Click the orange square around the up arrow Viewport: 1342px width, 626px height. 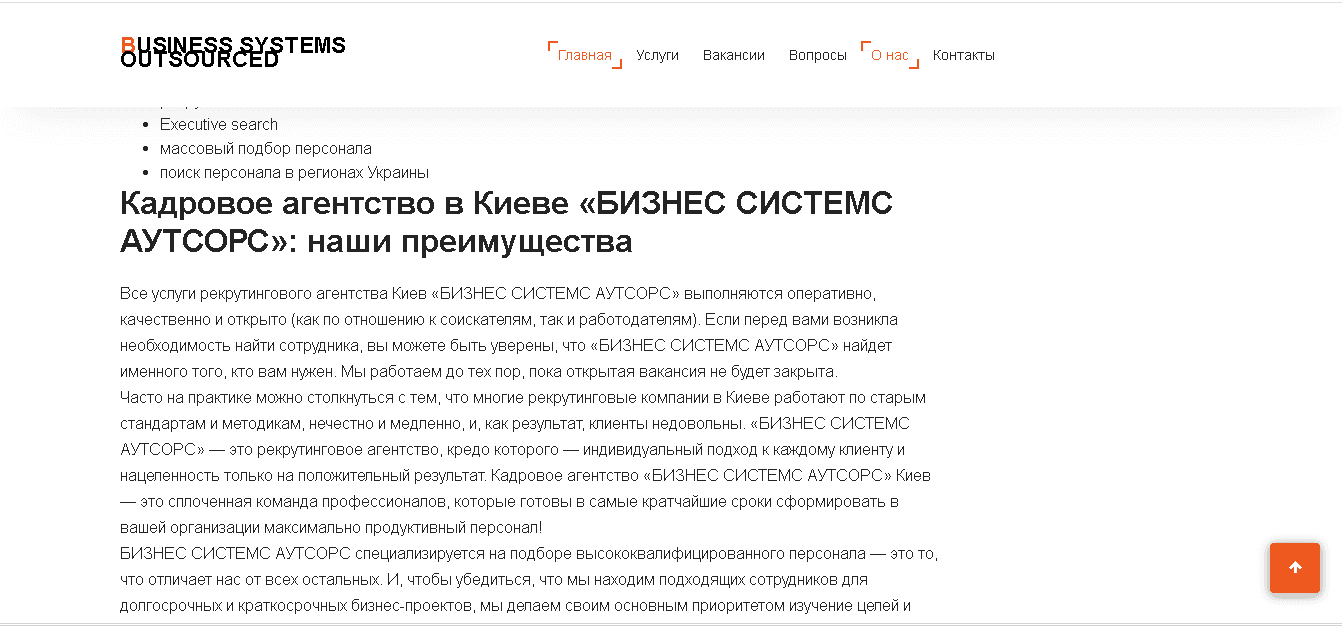click(x=1294, y=568)
